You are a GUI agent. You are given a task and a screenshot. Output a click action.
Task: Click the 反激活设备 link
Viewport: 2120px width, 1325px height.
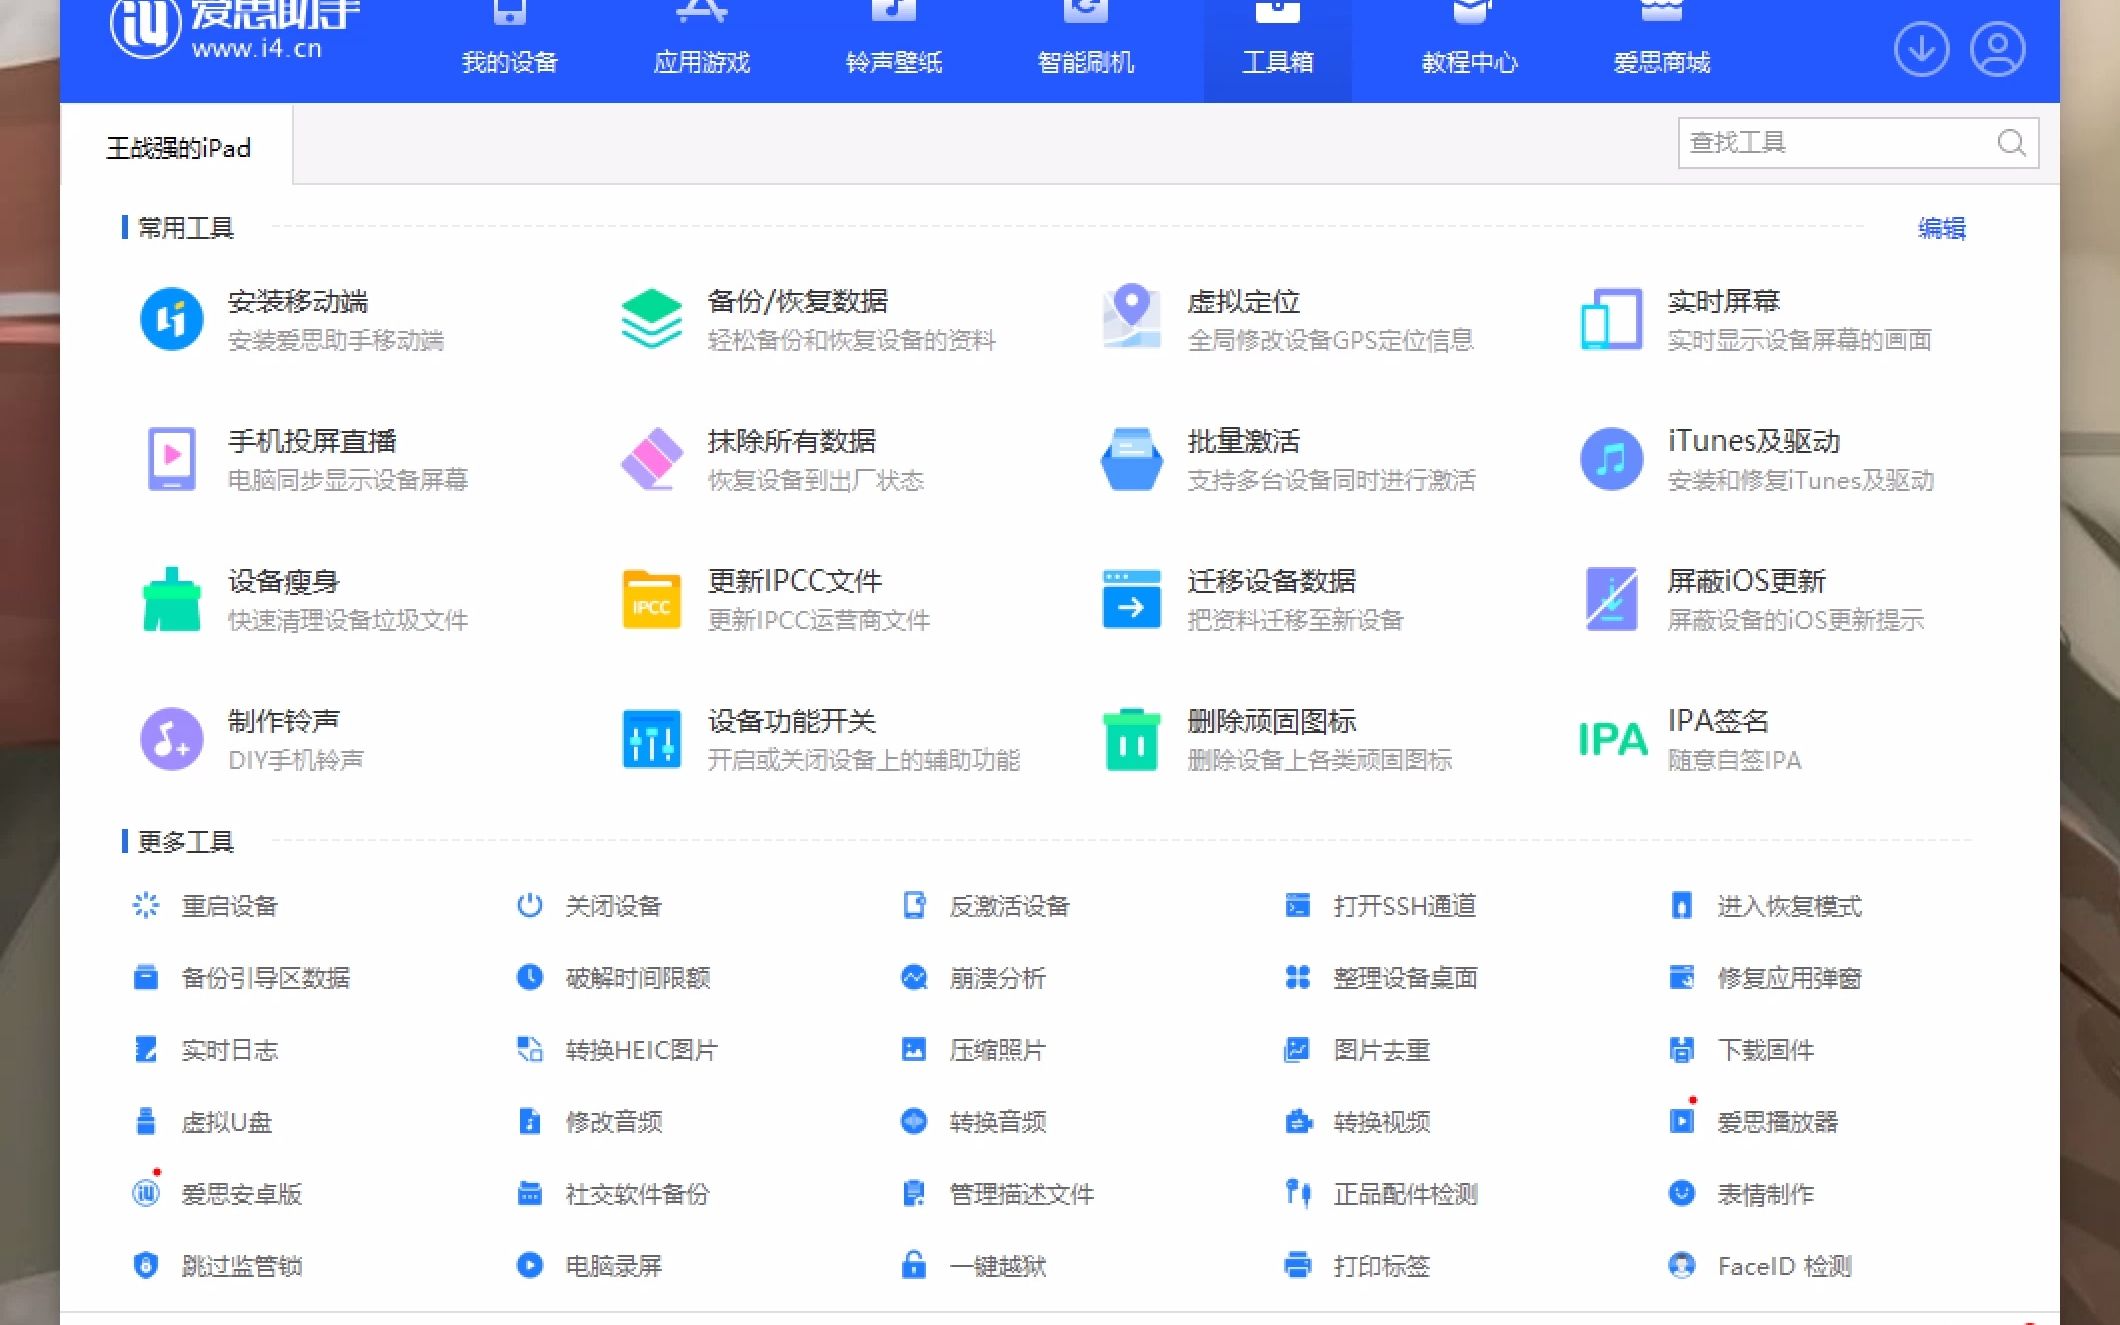pos(1009,906)
